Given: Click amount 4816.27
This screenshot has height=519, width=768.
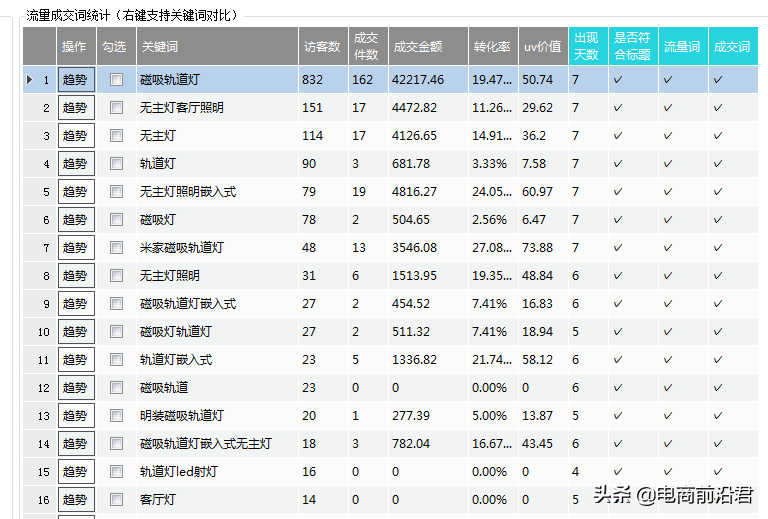Looking at the screenshot, I should click(x=414, y=191).
